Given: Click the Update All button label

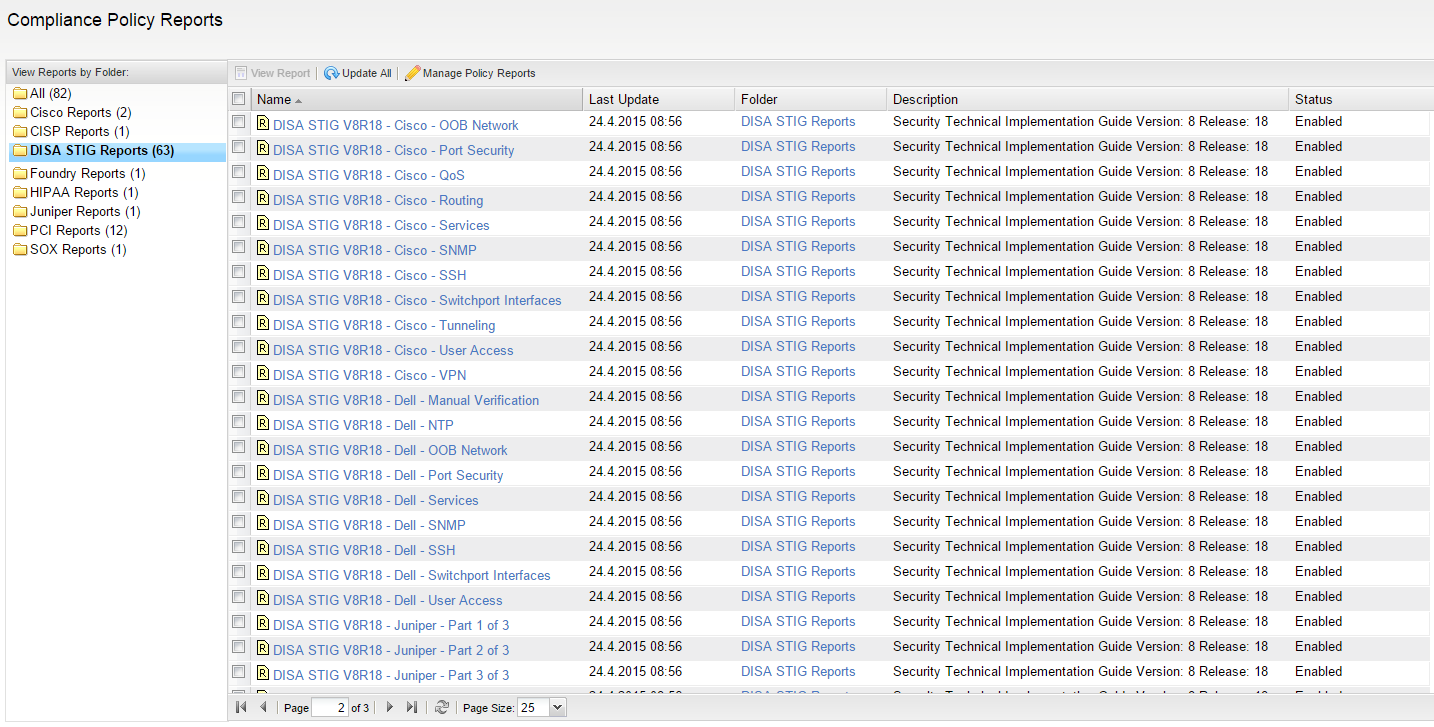Looking at the screenshot, I should 367,73.
